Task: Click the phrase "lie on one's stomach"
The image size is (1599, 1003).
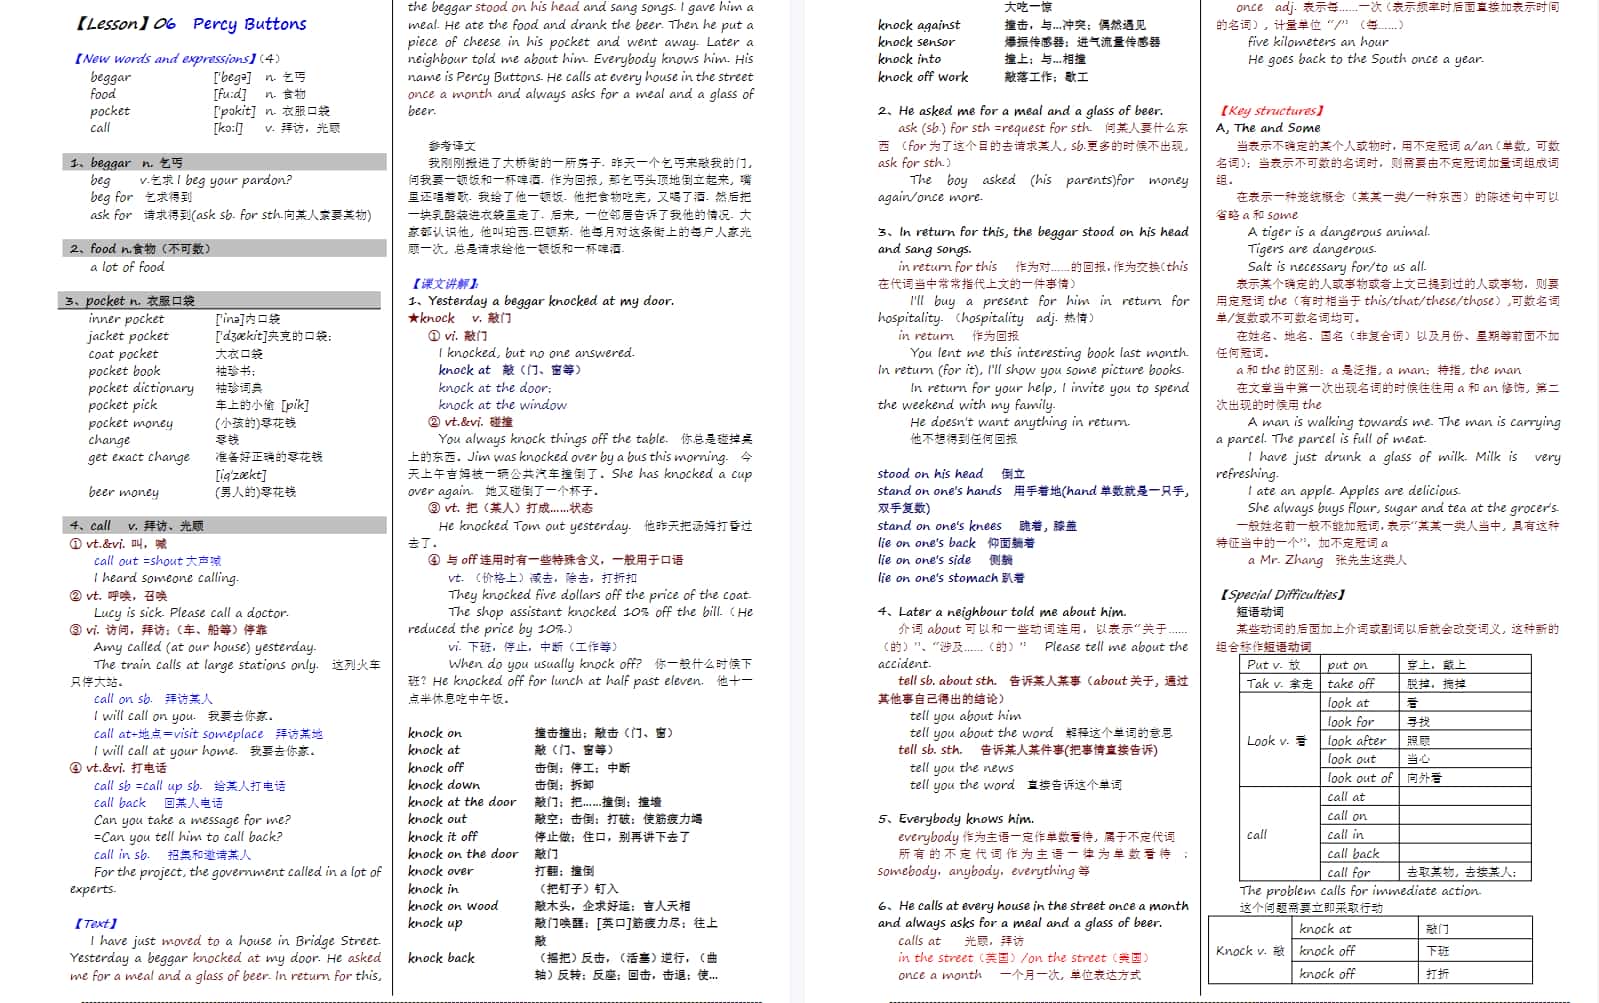Action: (938, 578)
